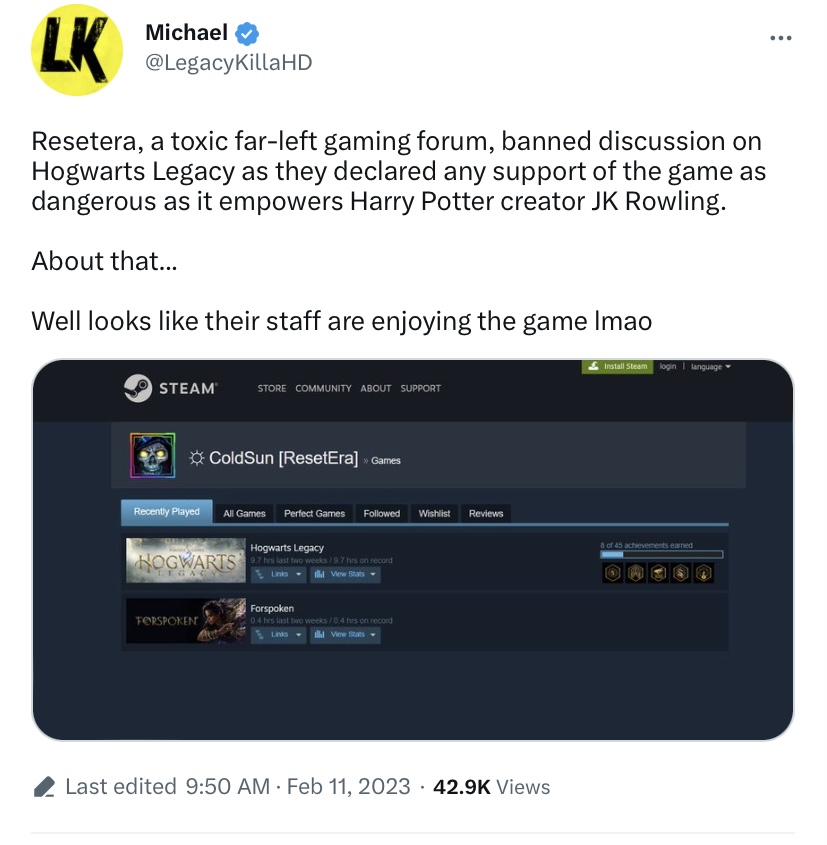The height and width of the screenshot is (845, 827).
Task: Expand the language dropdown
Action: [711, 366]
